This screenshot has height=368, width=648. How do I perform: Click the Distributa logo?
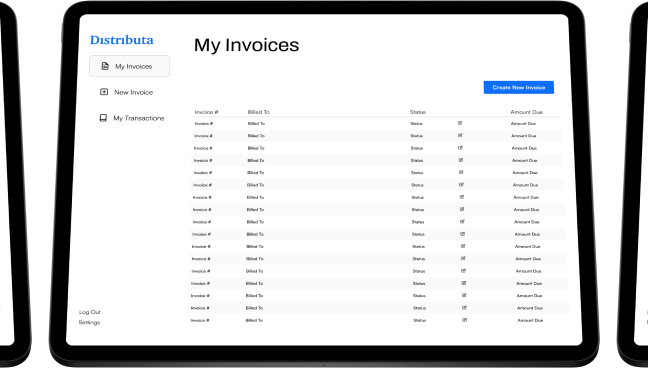tap(122, 40)
